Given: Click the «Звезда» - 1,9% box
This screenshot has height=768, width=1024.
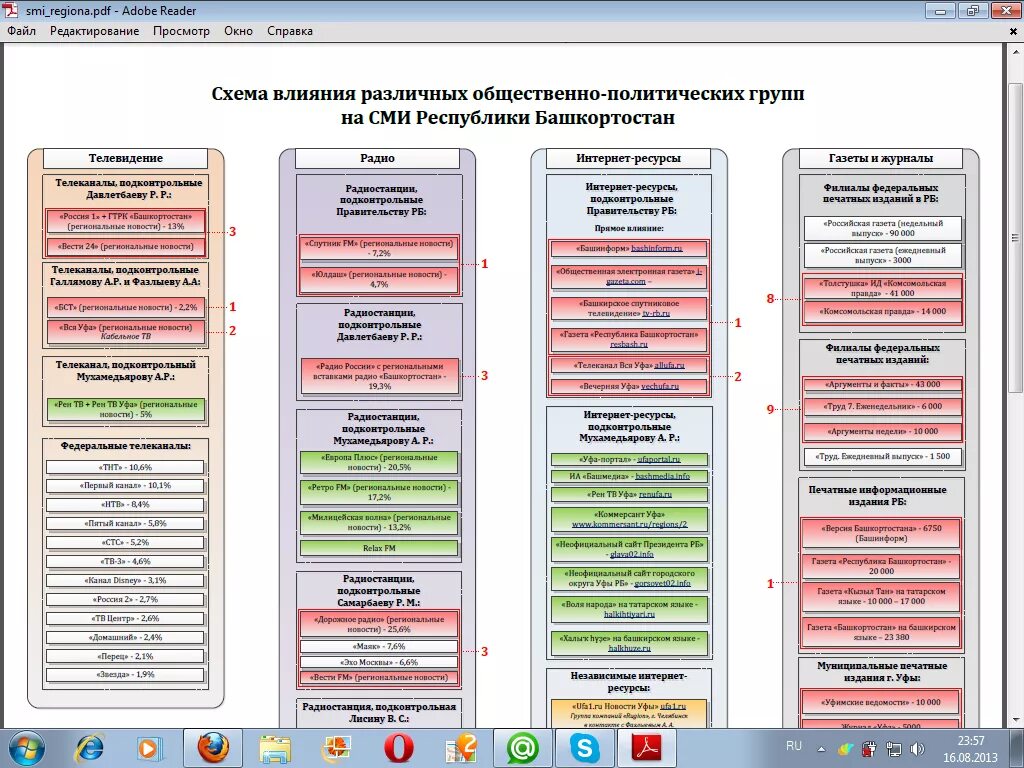Looking at the screenshot, I should pos(125,675).
